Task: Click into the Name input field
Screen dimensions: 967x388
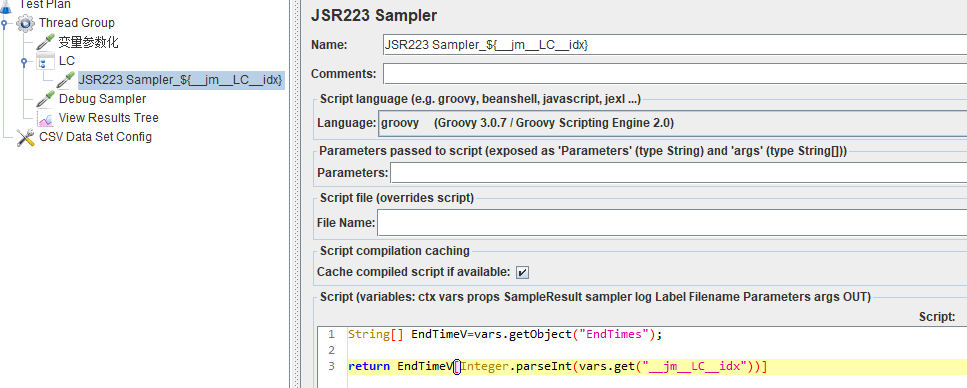Action: click(675, 45)
